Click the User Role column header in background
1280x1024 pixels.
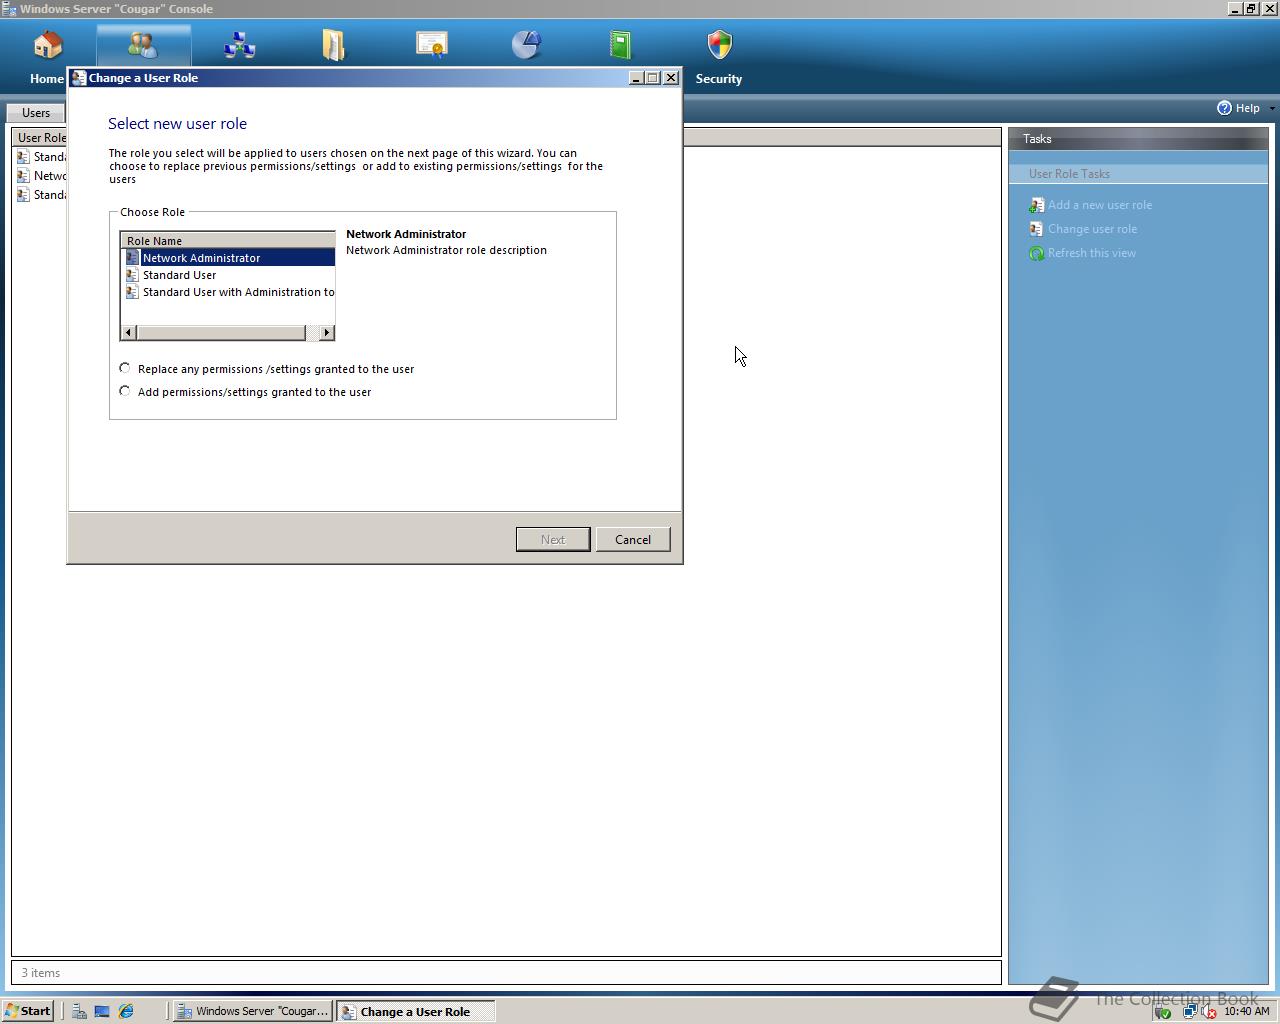click(x=40, y=138)
